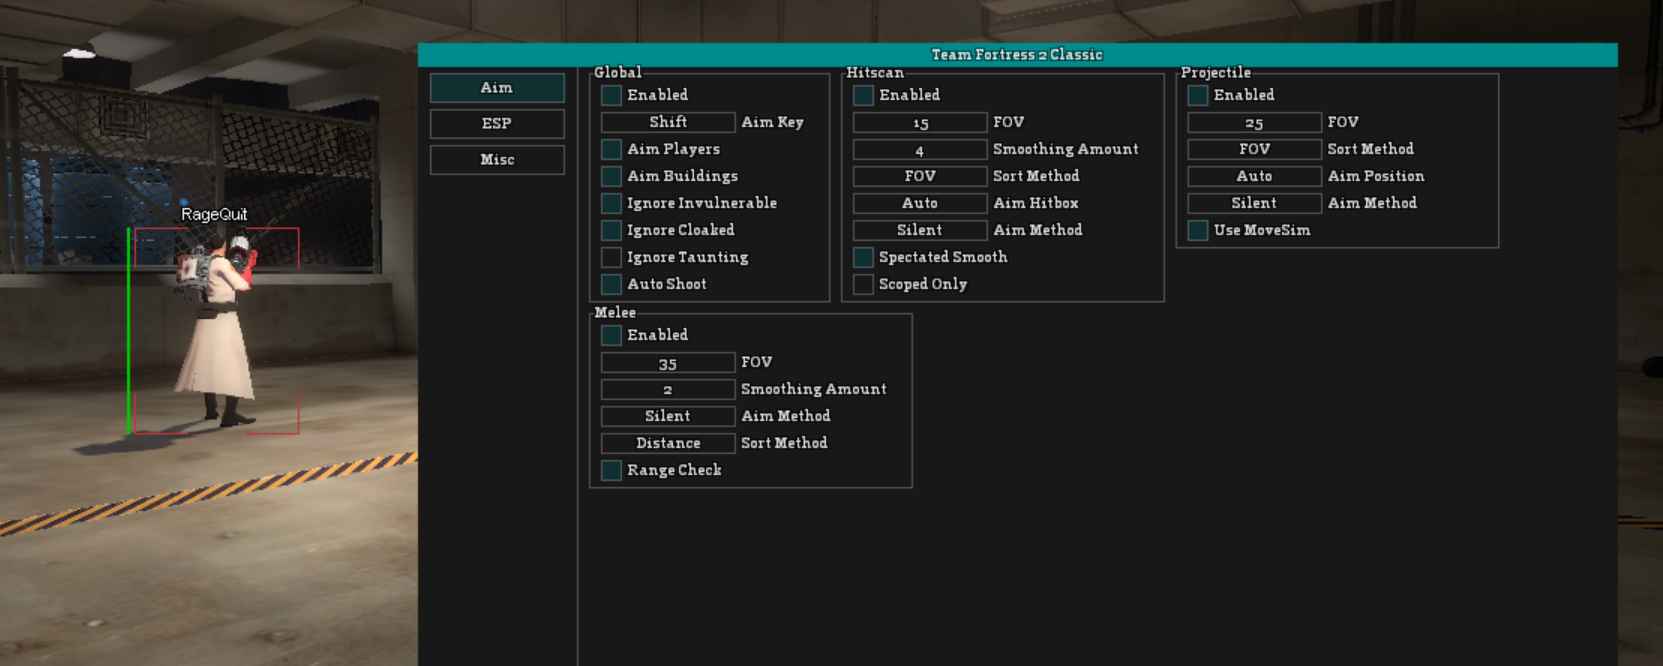Toggle Aim Buildings option
This screenshot has width=1663, height=666.
(x=611, y=176)
